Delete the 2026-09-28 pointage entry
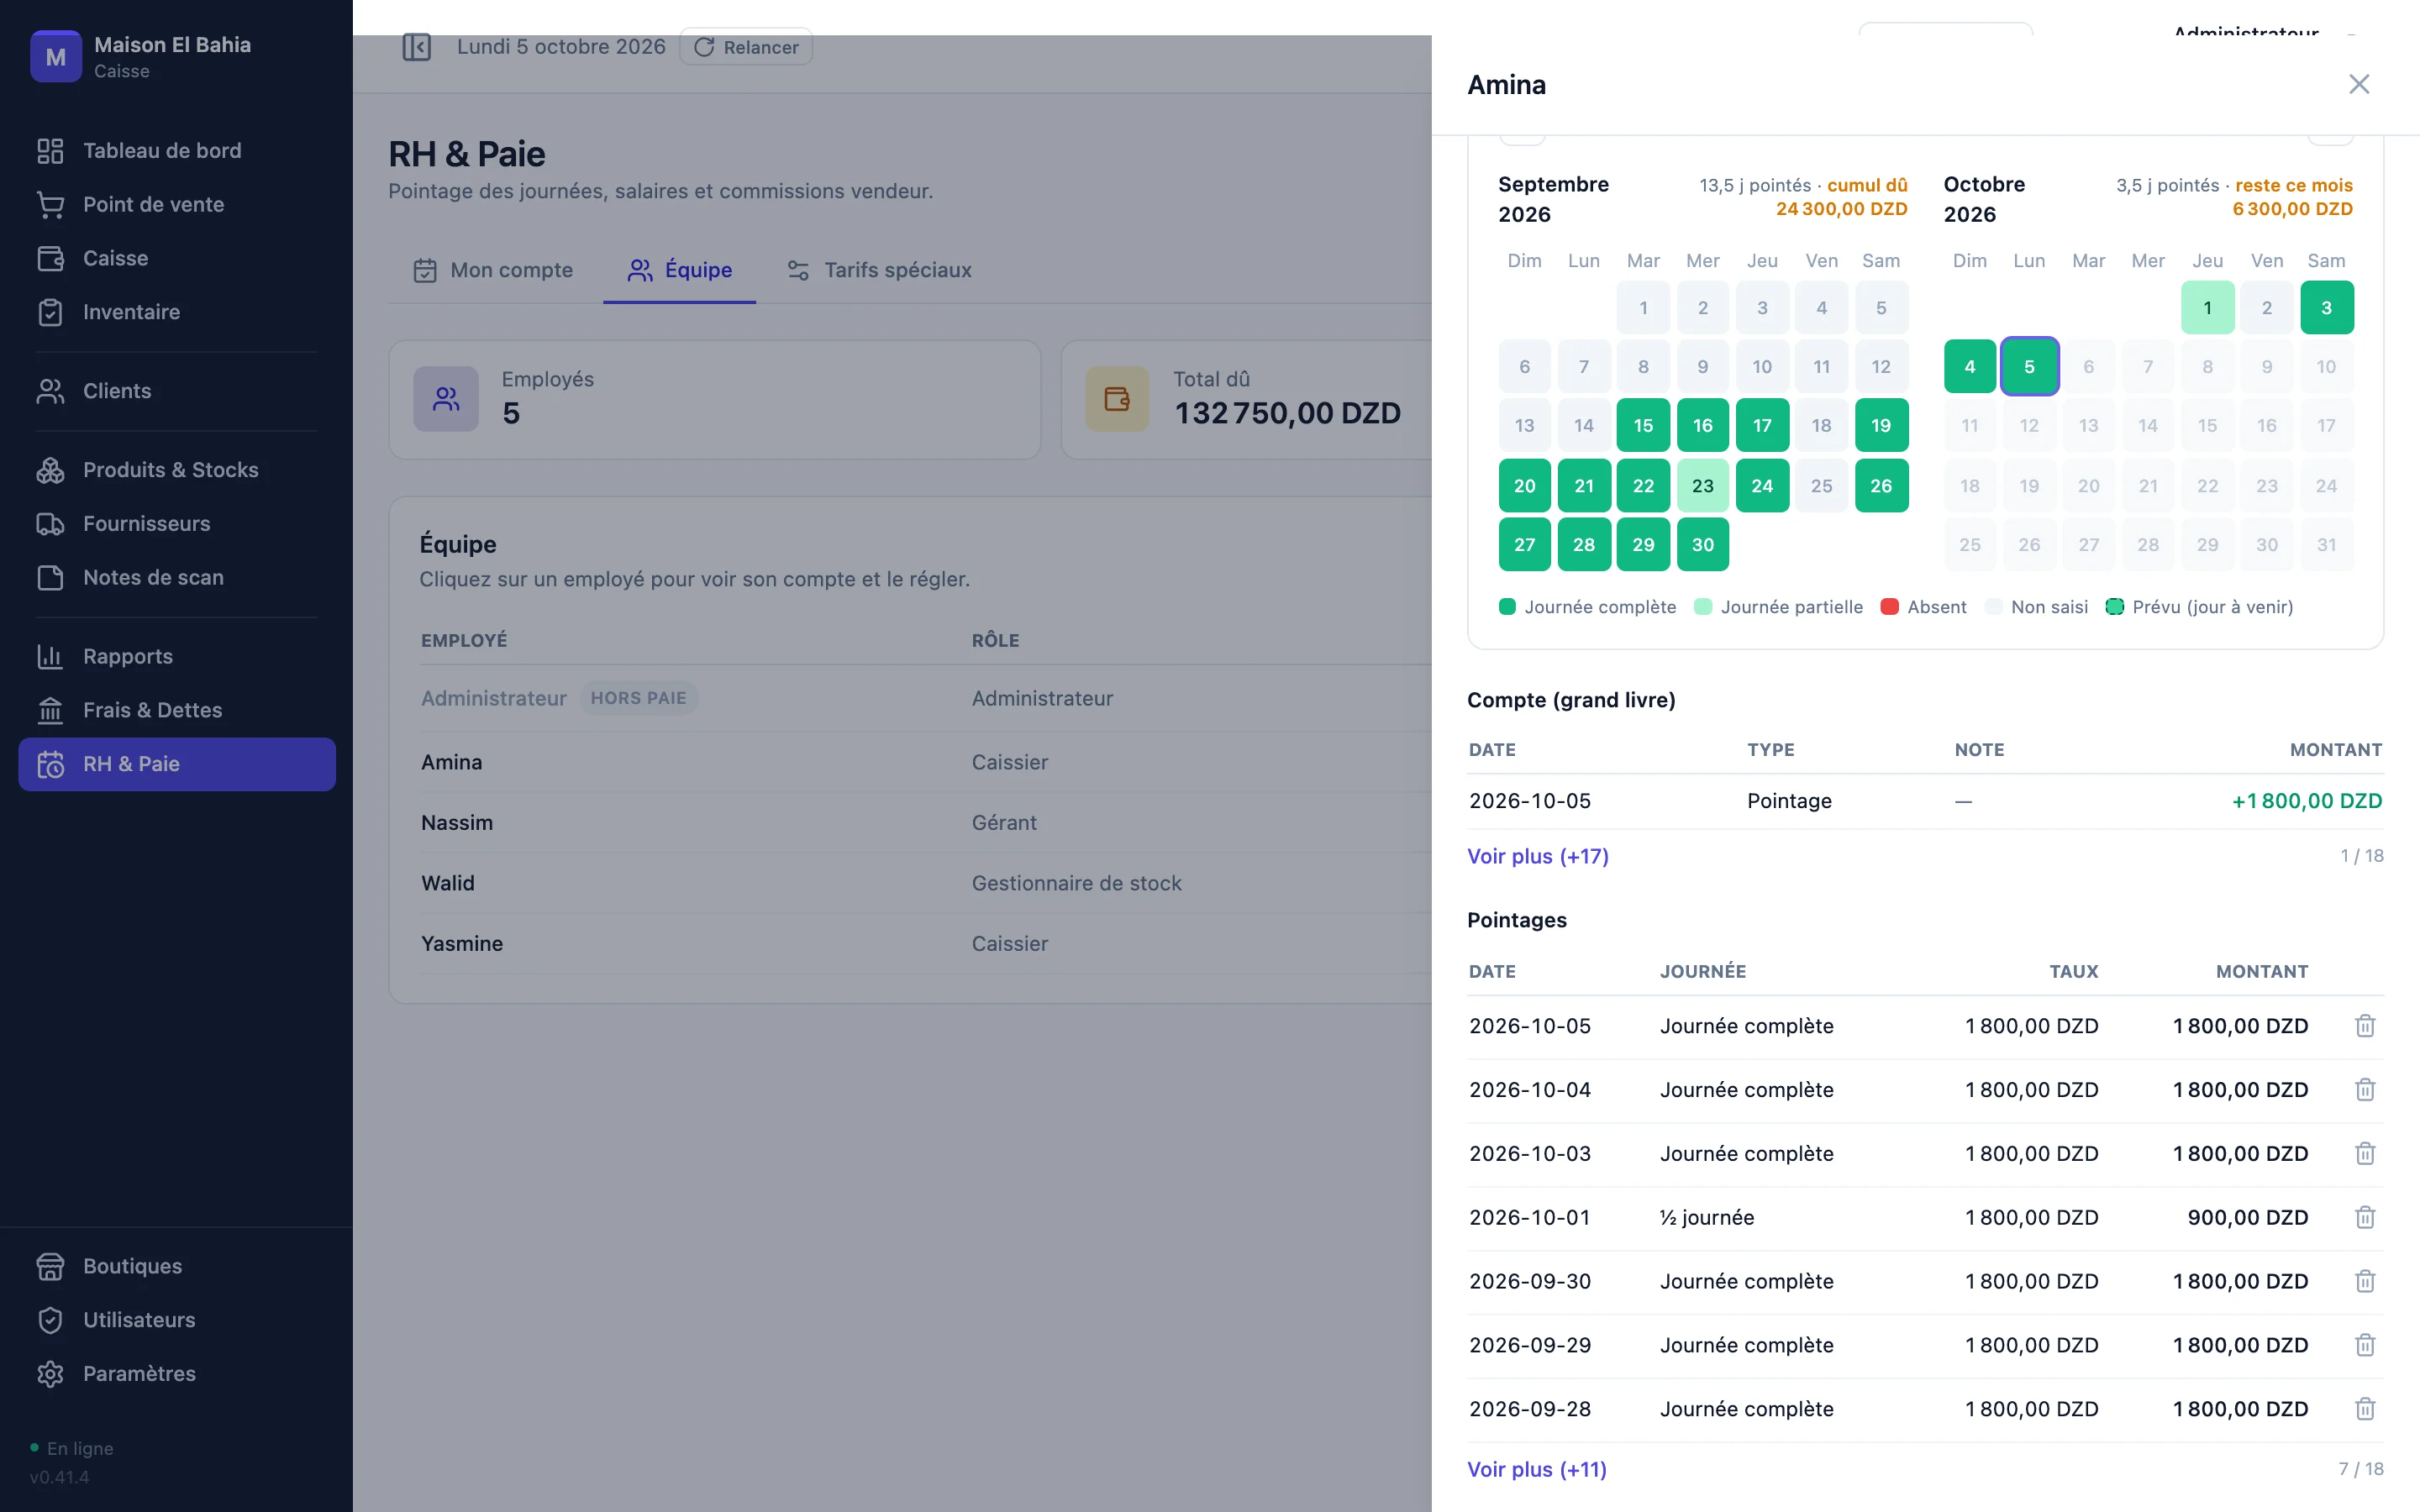Viewport: 2420px width, 1512px height. 2364,1410
